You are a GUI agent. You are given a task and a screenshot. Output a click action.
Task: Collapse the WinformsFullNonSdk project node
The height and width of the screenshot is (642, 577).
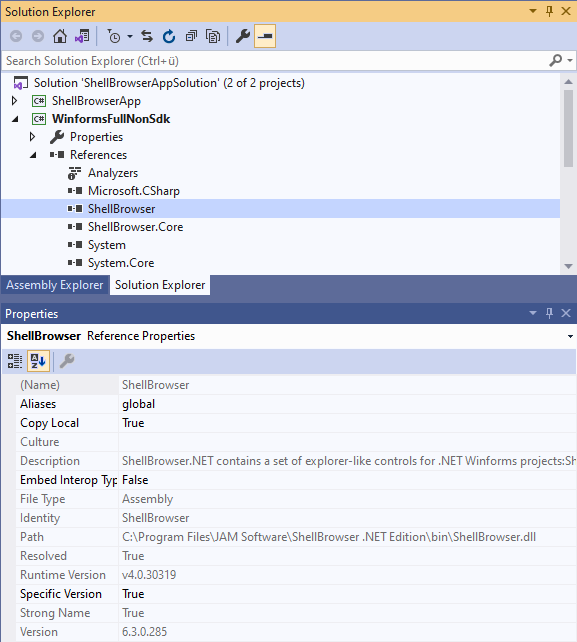tap(15, 119)
